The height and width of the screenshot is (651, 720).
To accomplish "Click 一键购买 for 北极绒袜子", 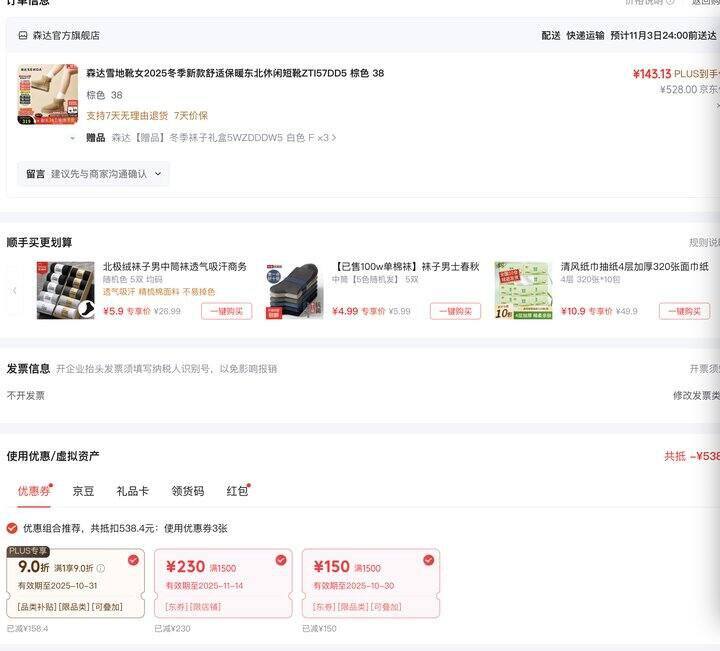I will tap(226, 311).
